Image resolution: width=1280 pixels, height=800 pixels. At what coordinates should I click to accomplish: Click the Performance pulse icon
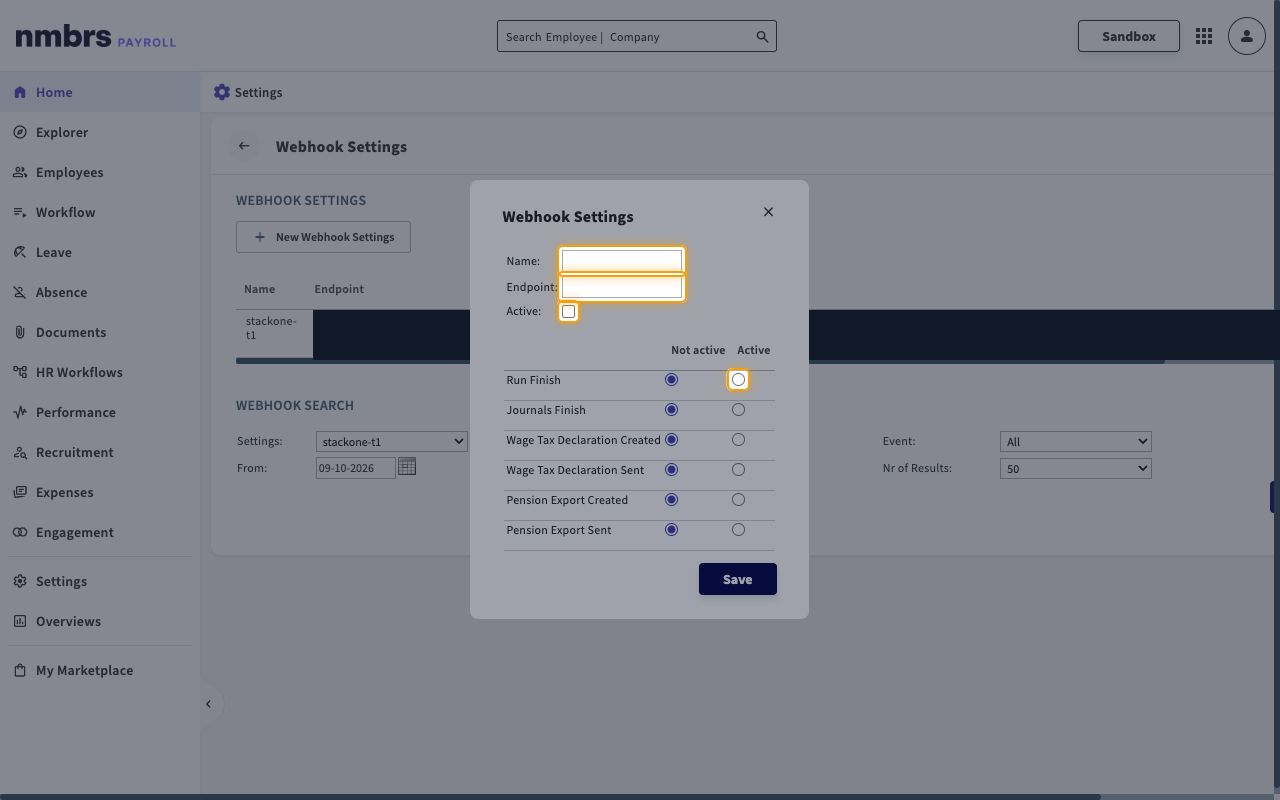(x=20, y=412)
